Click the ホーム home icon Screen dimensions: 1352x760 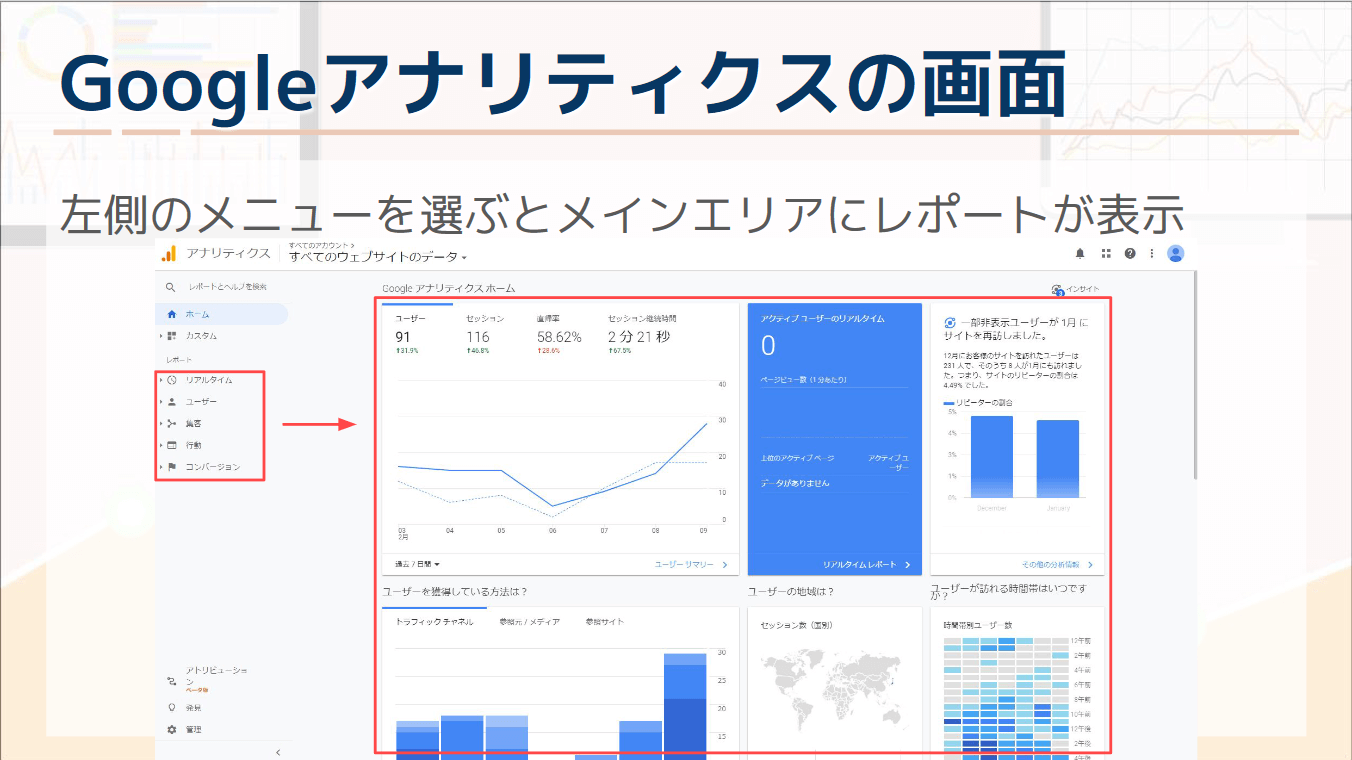click(172, 314)
